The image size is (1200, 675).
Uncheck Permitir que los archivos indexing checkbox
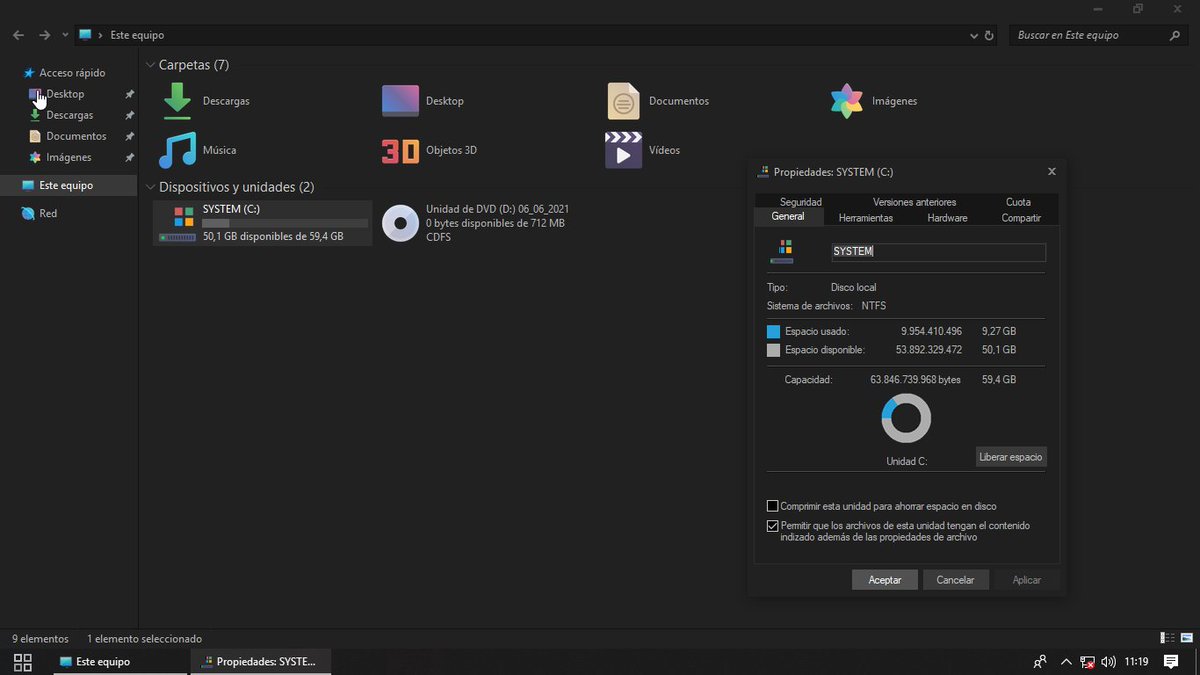point(772,526)
